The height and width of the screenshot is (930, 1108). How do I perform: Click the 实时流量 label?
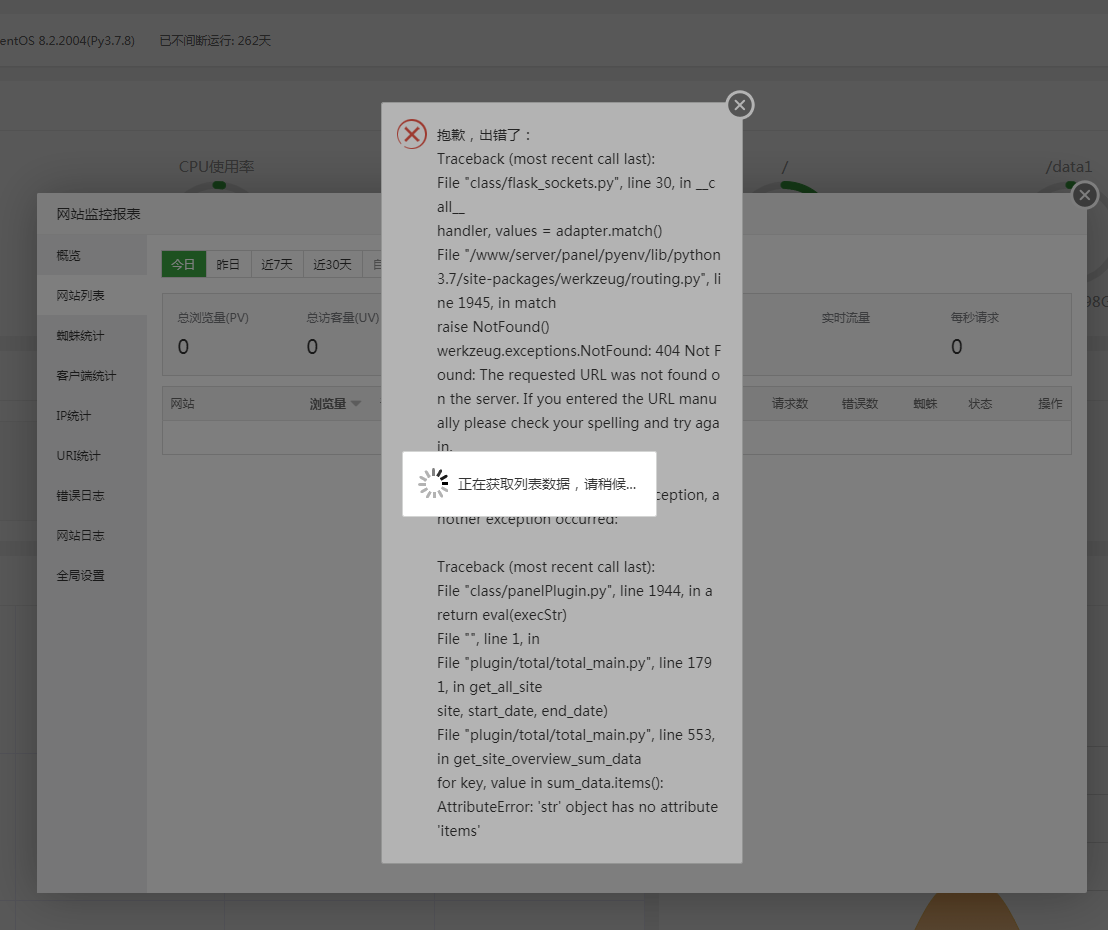click(x=845, y=317)
